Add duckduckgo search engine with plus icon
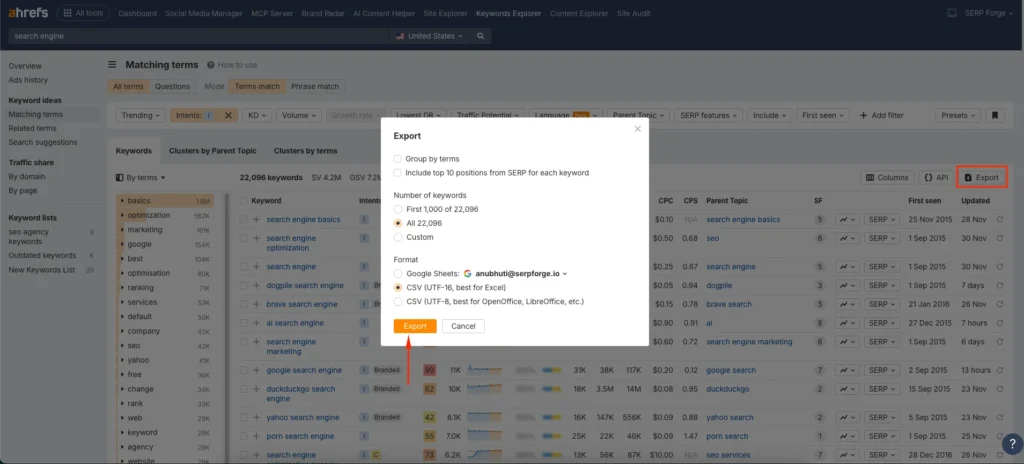The height and width of the screenshot is (464, 1024). coord(257,389)
